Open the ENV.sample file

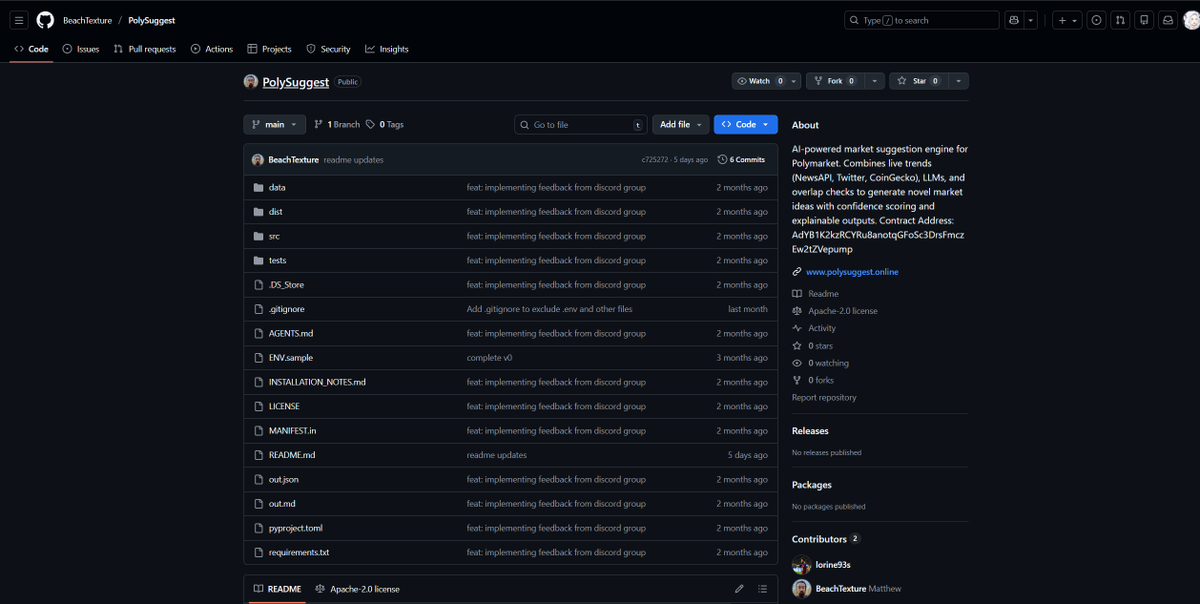click(x=291, y=357)
